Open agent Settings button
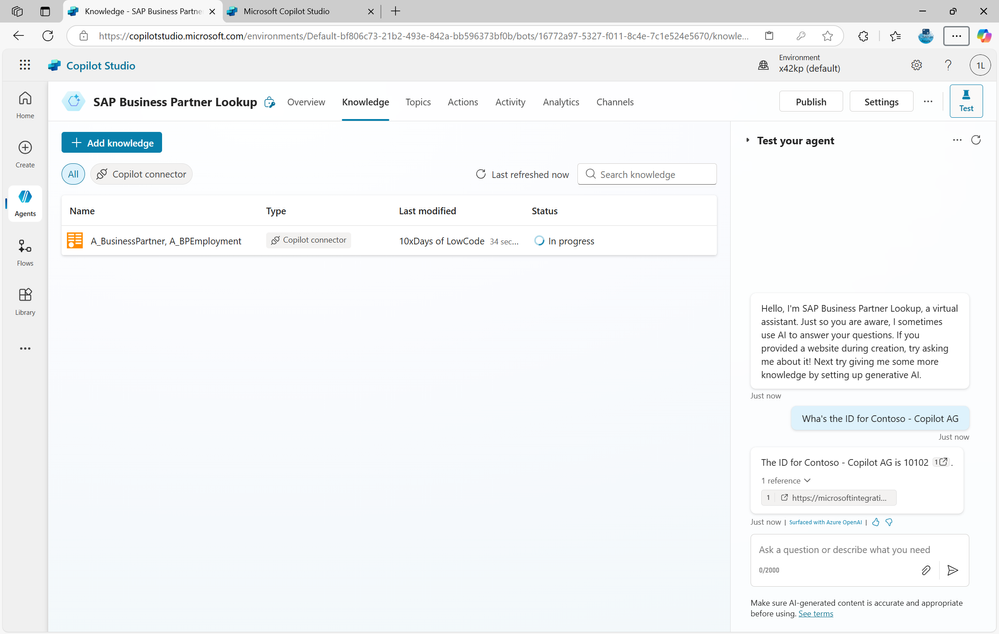This screenshot has height=634, width=999. click(881, 101)
